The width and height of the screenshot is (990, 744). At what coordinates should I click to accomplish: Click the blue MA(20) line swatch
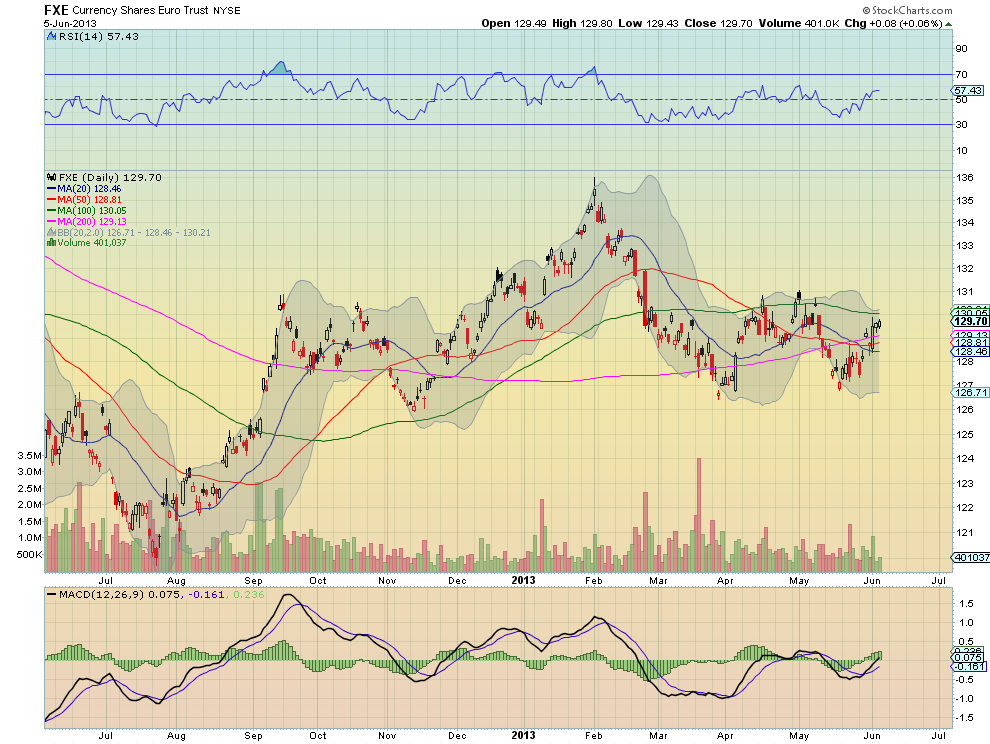(52, 189)
